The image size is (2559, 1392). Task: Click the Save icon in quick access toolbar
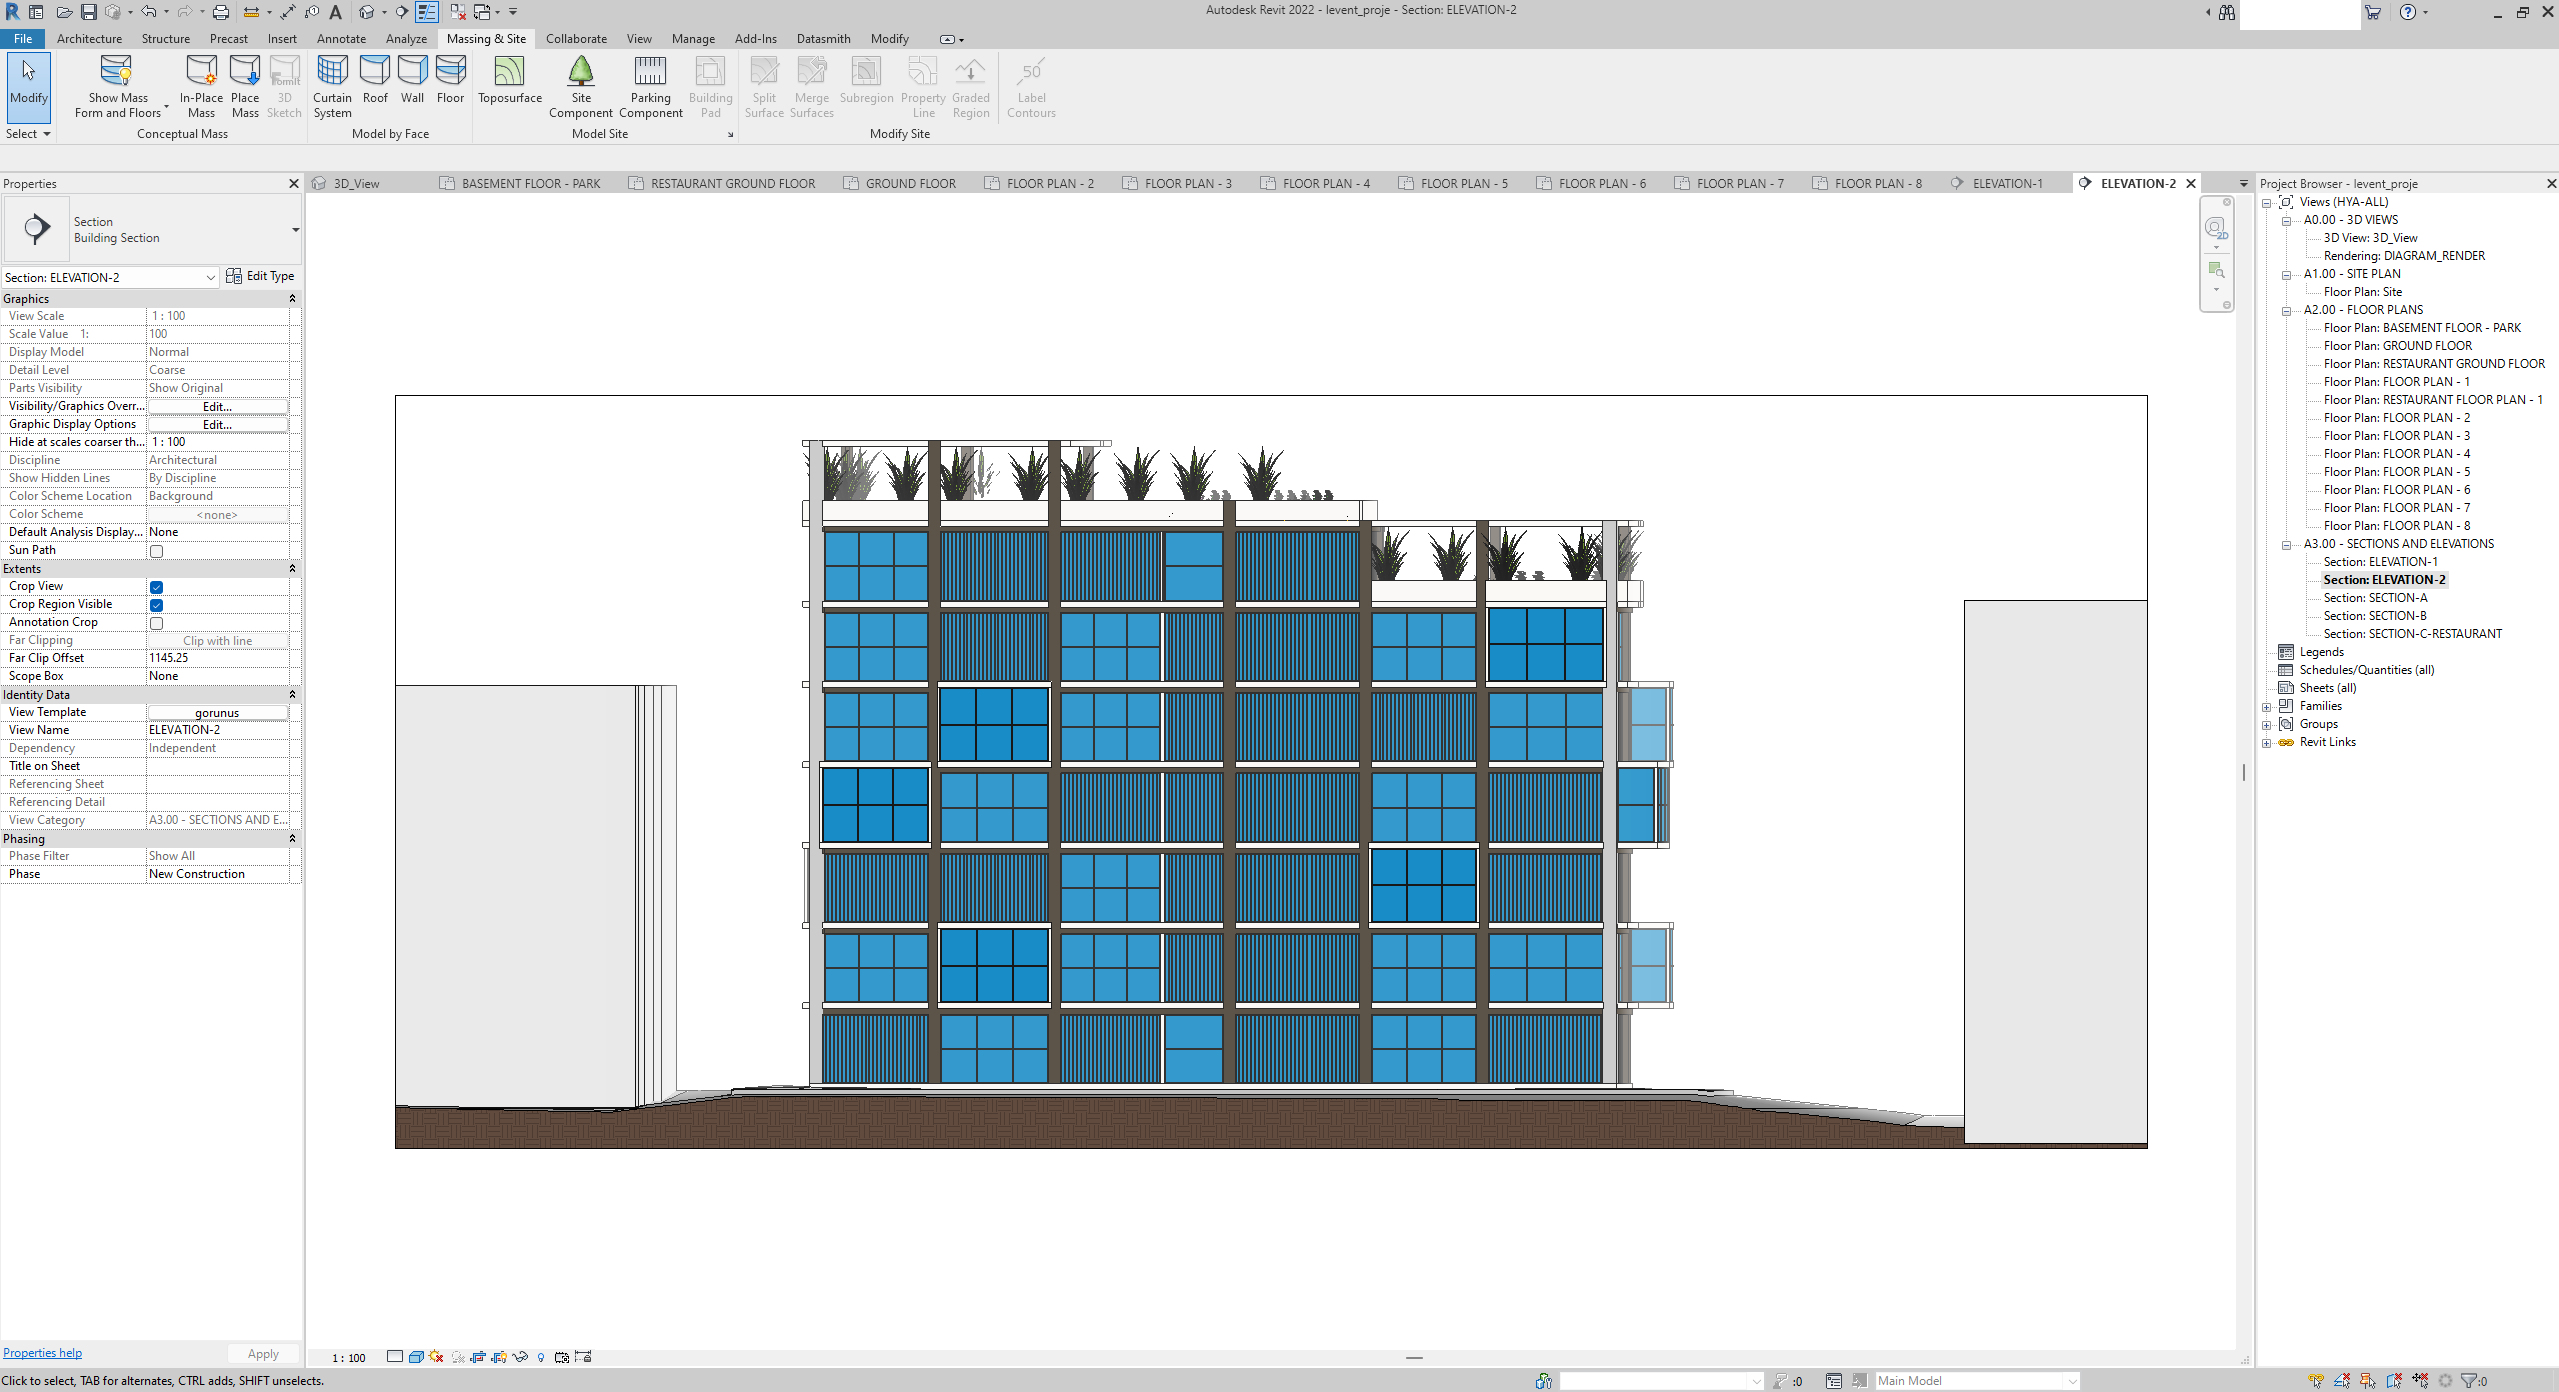89,12
